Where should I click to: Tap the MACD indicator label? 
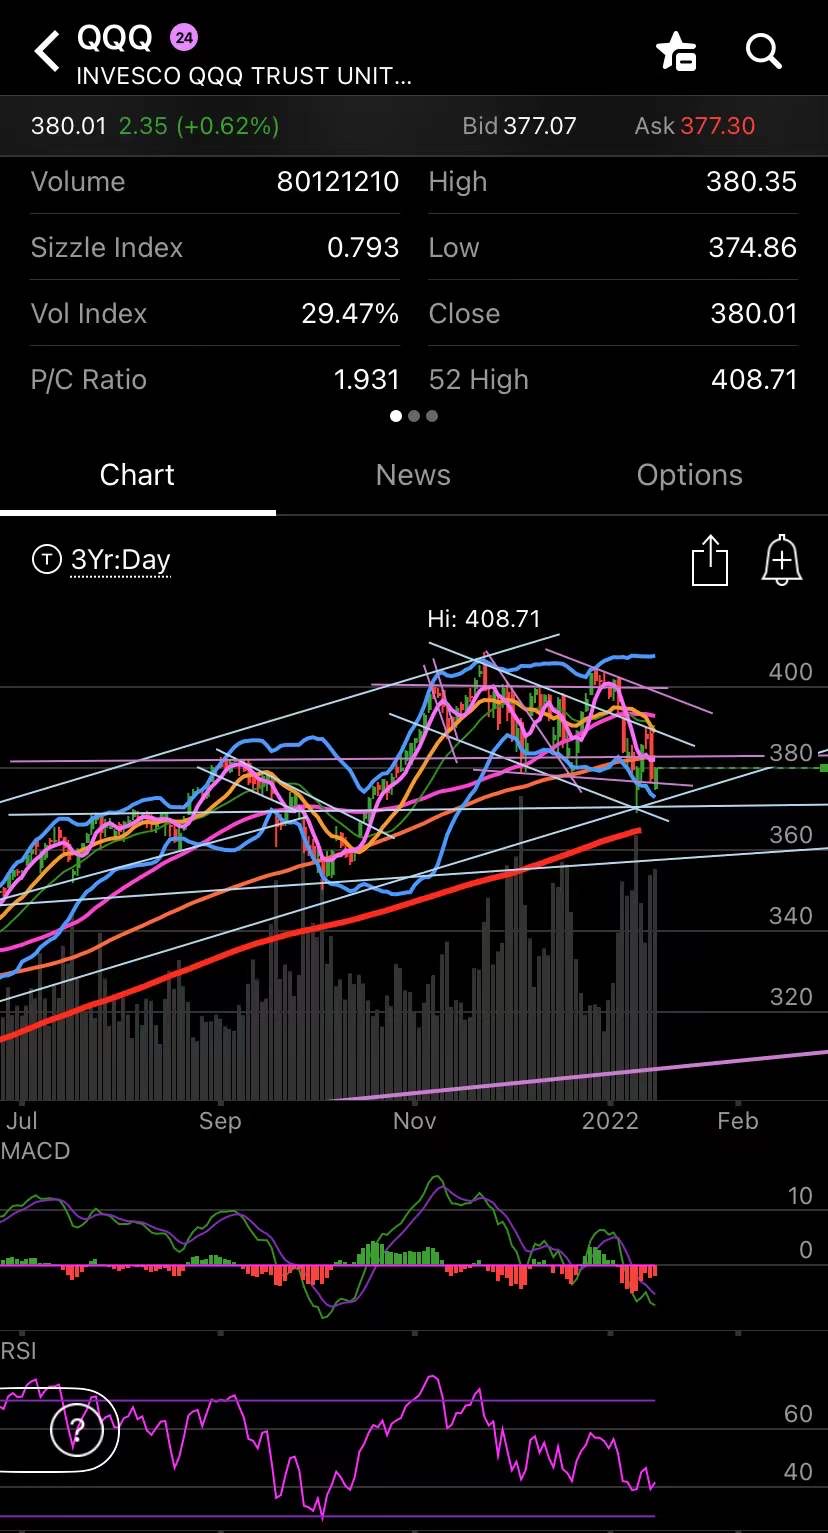36,1151
